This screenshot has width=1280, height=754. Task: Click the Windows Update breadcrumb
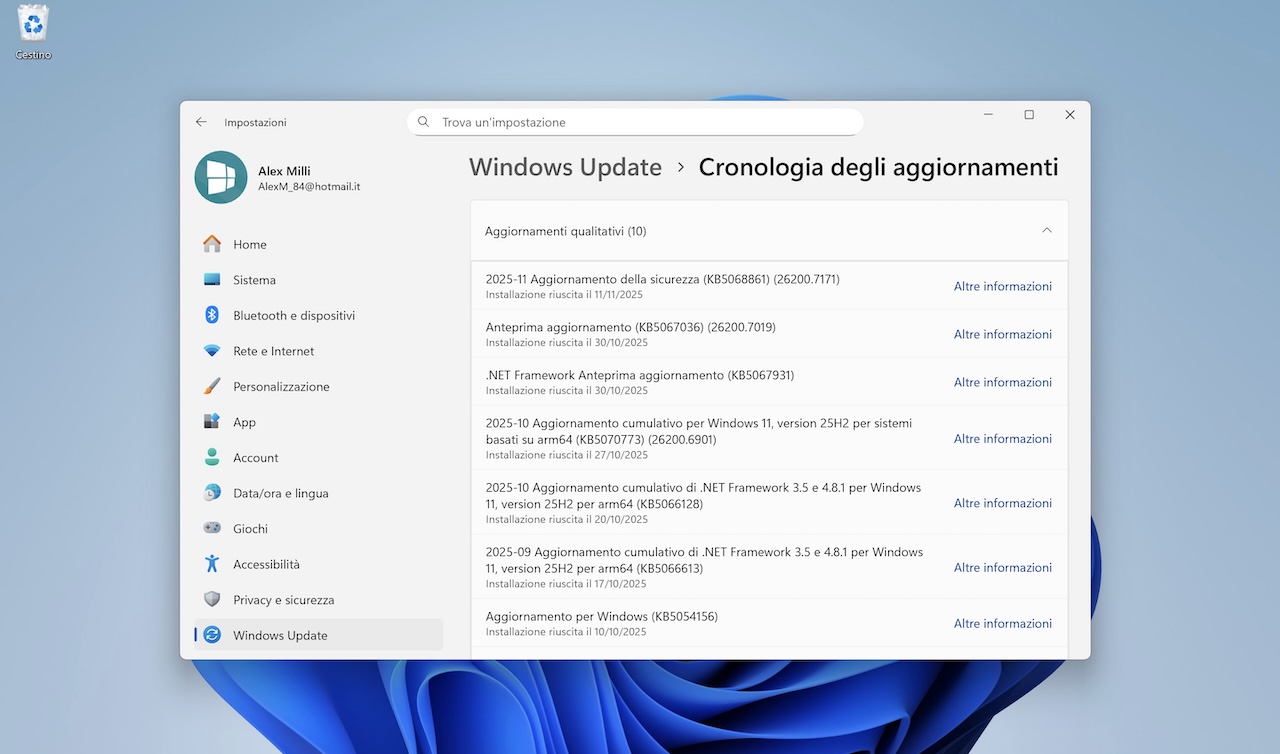point(565,167)
